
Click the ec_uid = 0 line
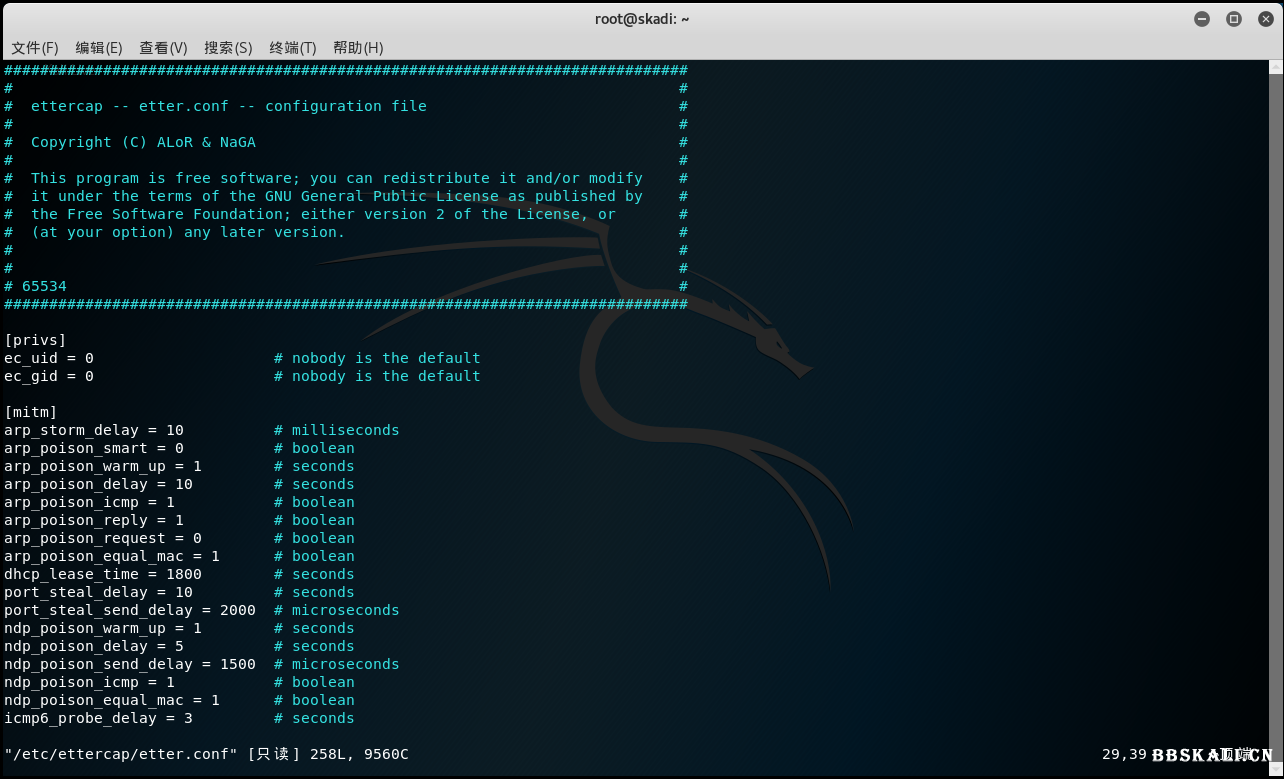click(x=49, y=358)
